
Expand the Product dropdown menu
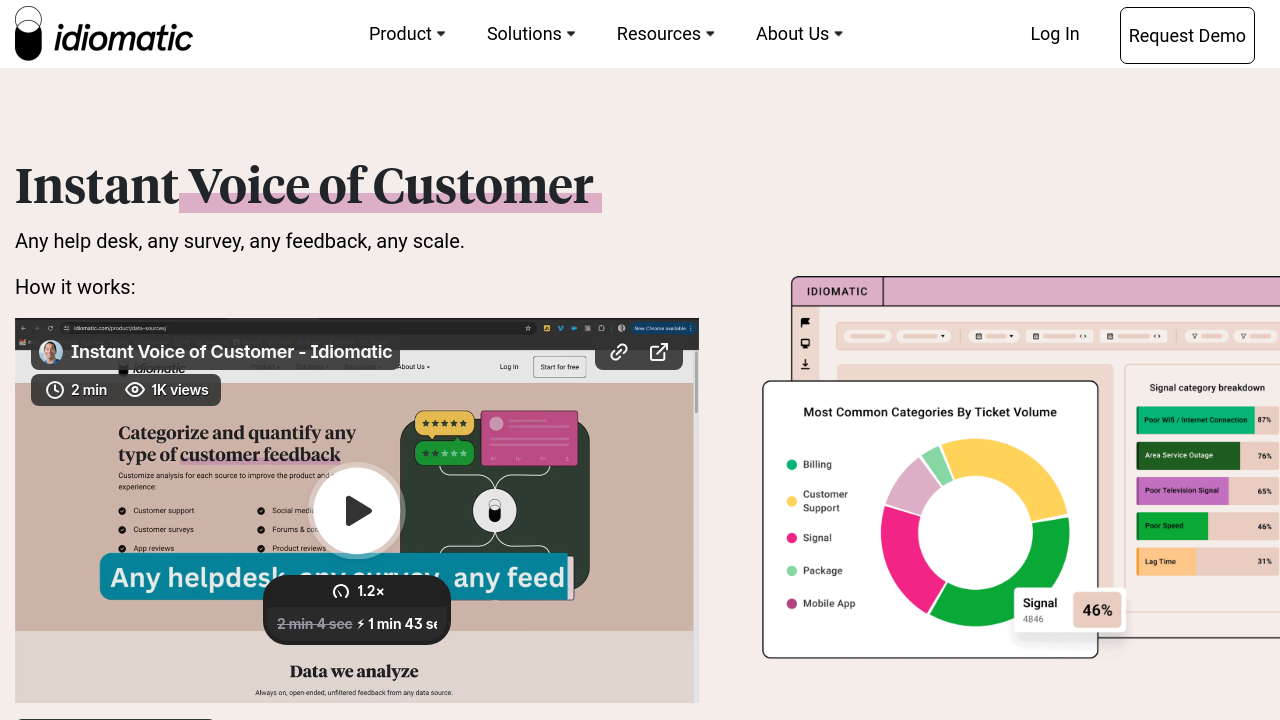407,34
